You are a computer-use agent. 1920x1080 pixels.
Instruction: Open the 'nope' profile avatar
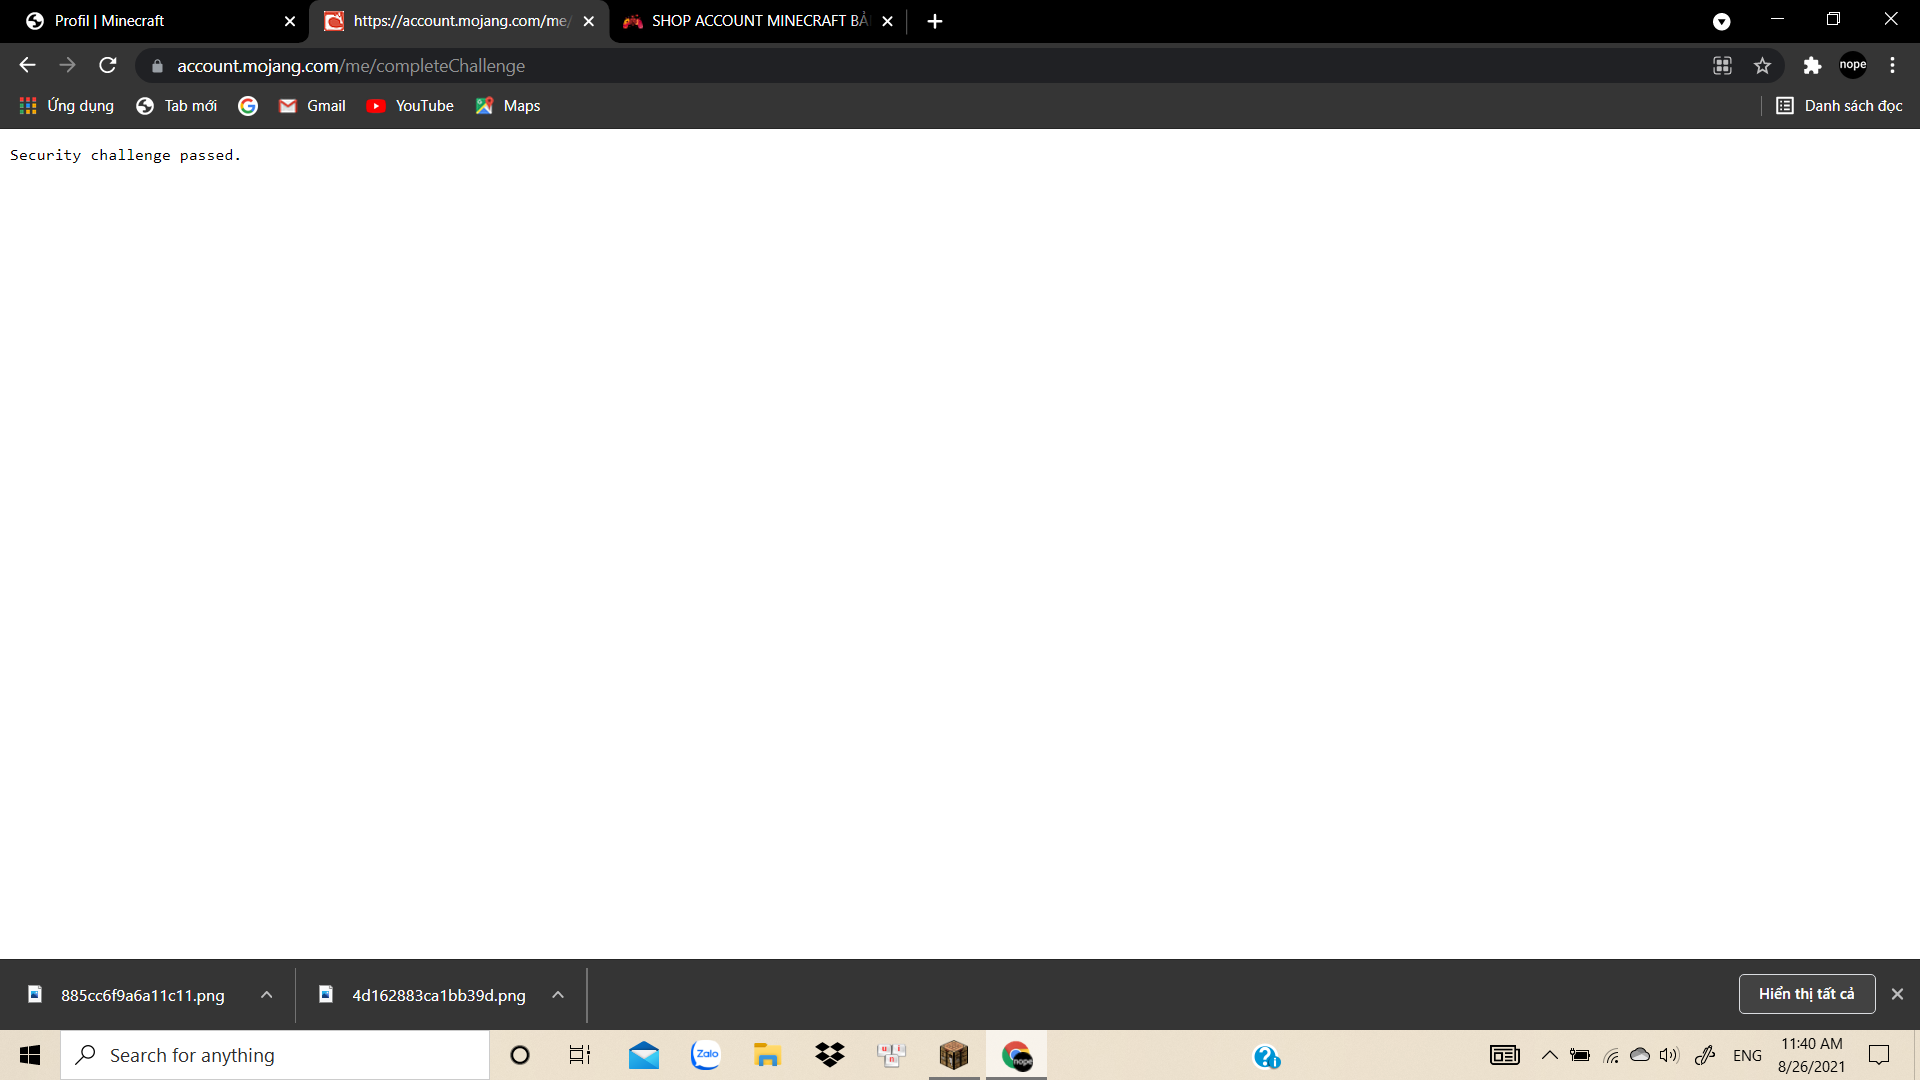pos(1852,65)
